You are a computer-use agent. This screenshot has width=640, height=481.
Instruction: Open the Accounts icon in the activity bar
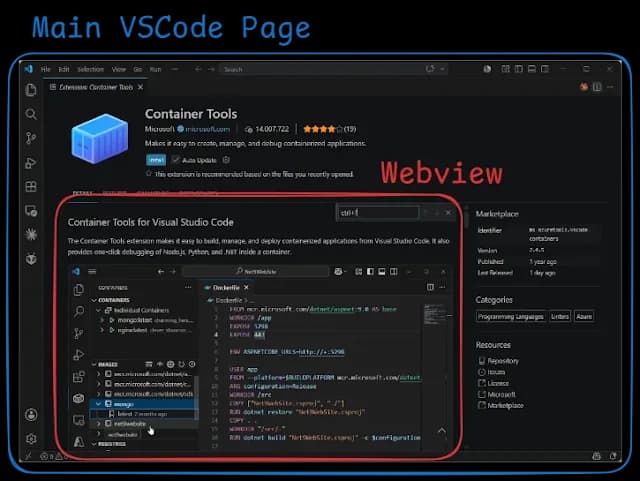pyautogui.click(x=31, y=414)
